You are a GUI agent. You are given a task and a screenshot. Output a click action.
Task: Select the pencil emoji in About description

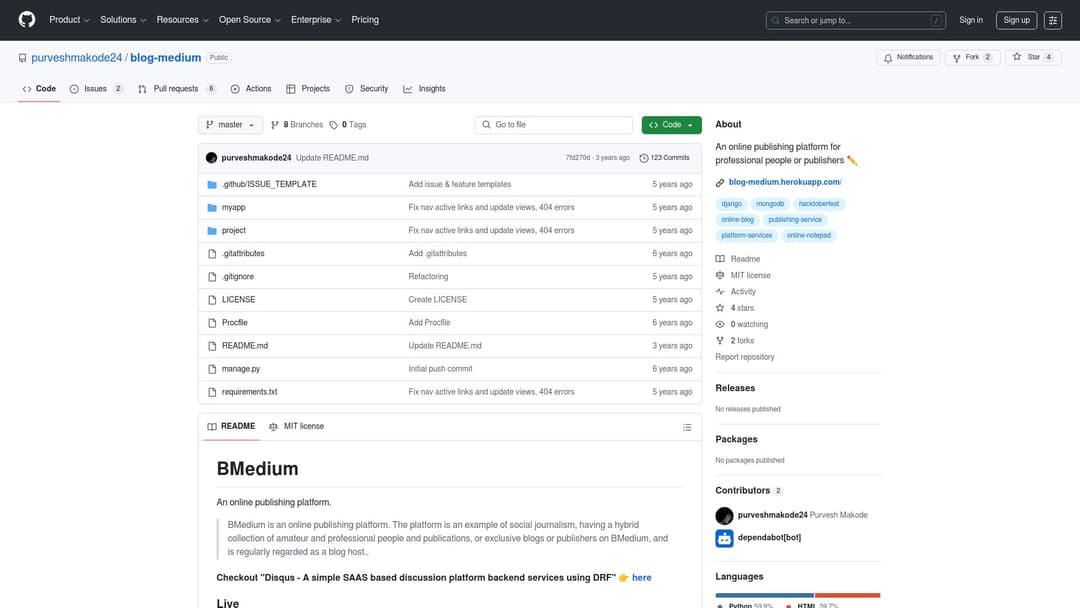tap(852, 160)
